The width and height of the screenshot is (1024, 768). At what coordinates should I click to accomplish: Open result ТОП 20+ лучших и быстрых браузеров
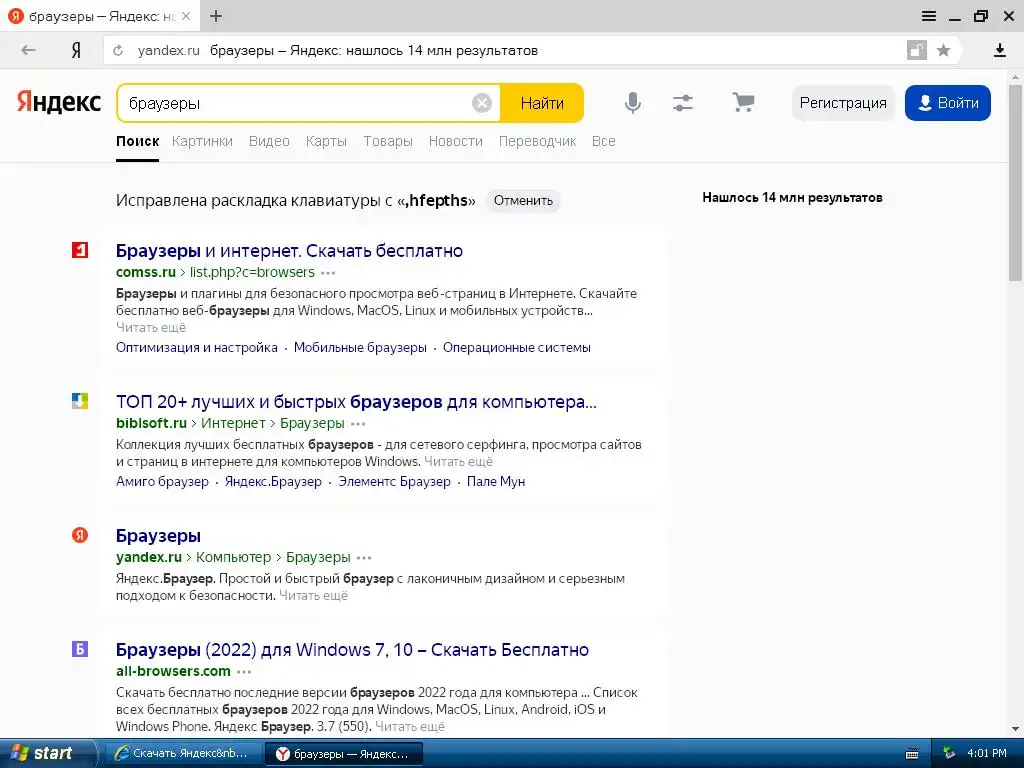tap(356, 402)
